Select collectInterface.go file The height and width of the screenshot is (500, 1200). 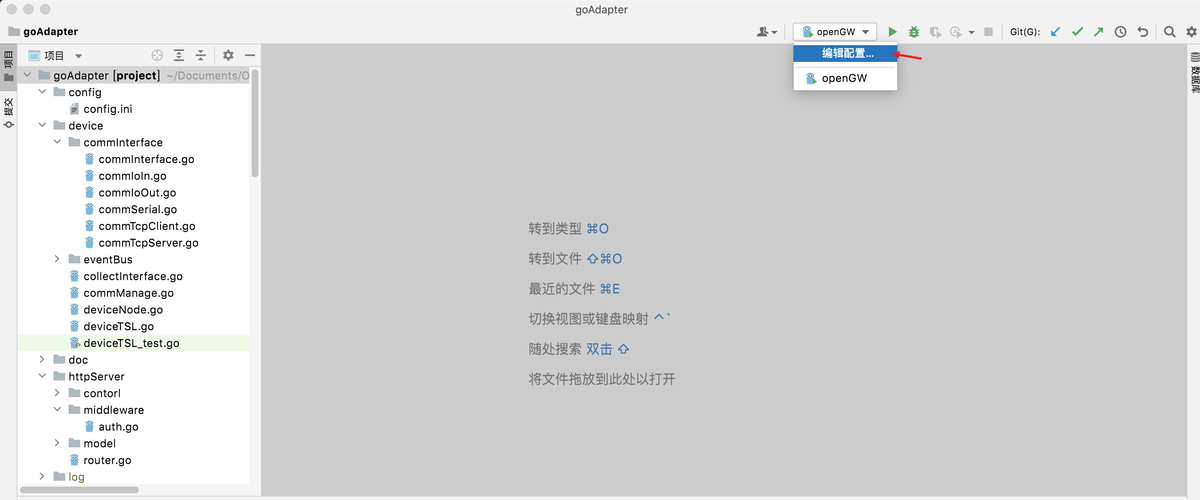[x=125, y=276]
